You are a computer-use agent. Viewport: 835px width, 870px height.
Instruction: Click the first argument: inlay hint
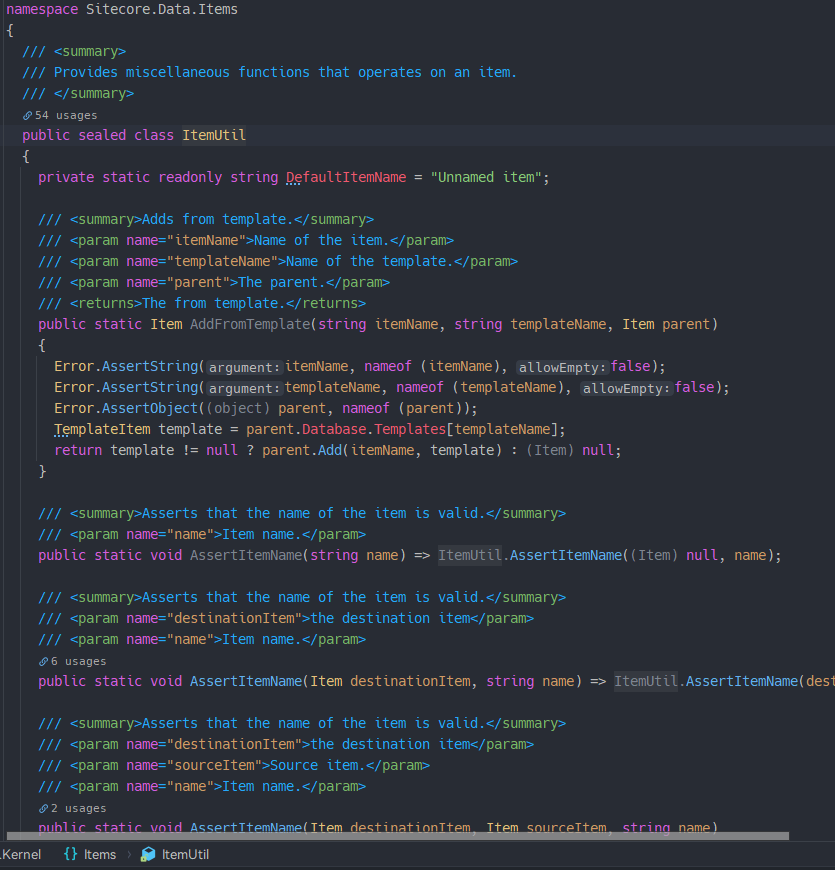coord(245,367)
